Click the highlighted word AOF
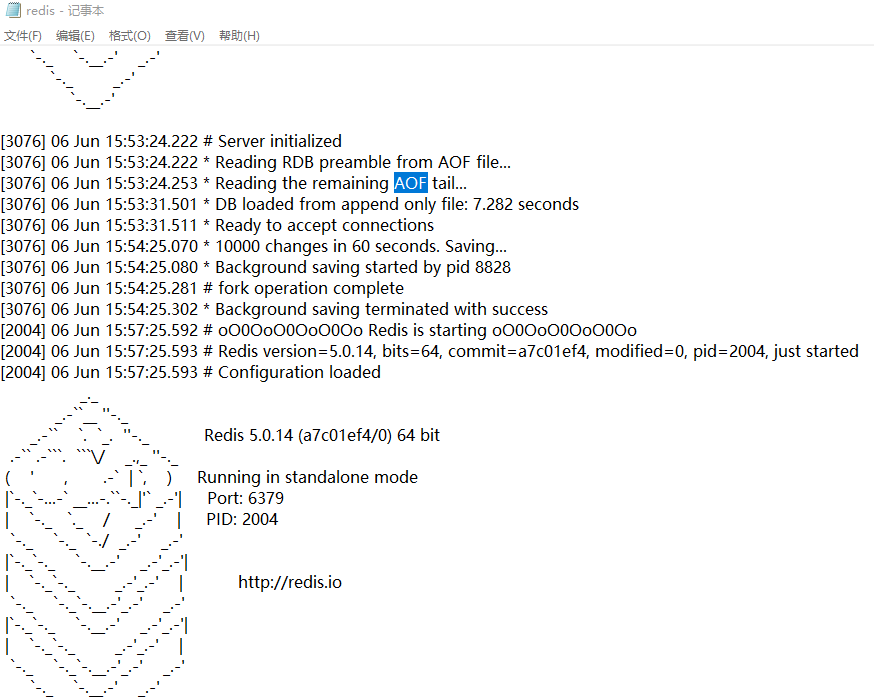Viewport: 874px width, 700px height. [x=411, y=183]
